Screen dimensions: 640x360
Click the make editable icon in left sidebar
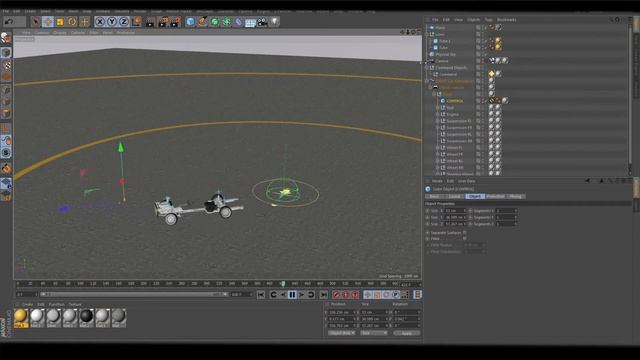tap(6, 38)
